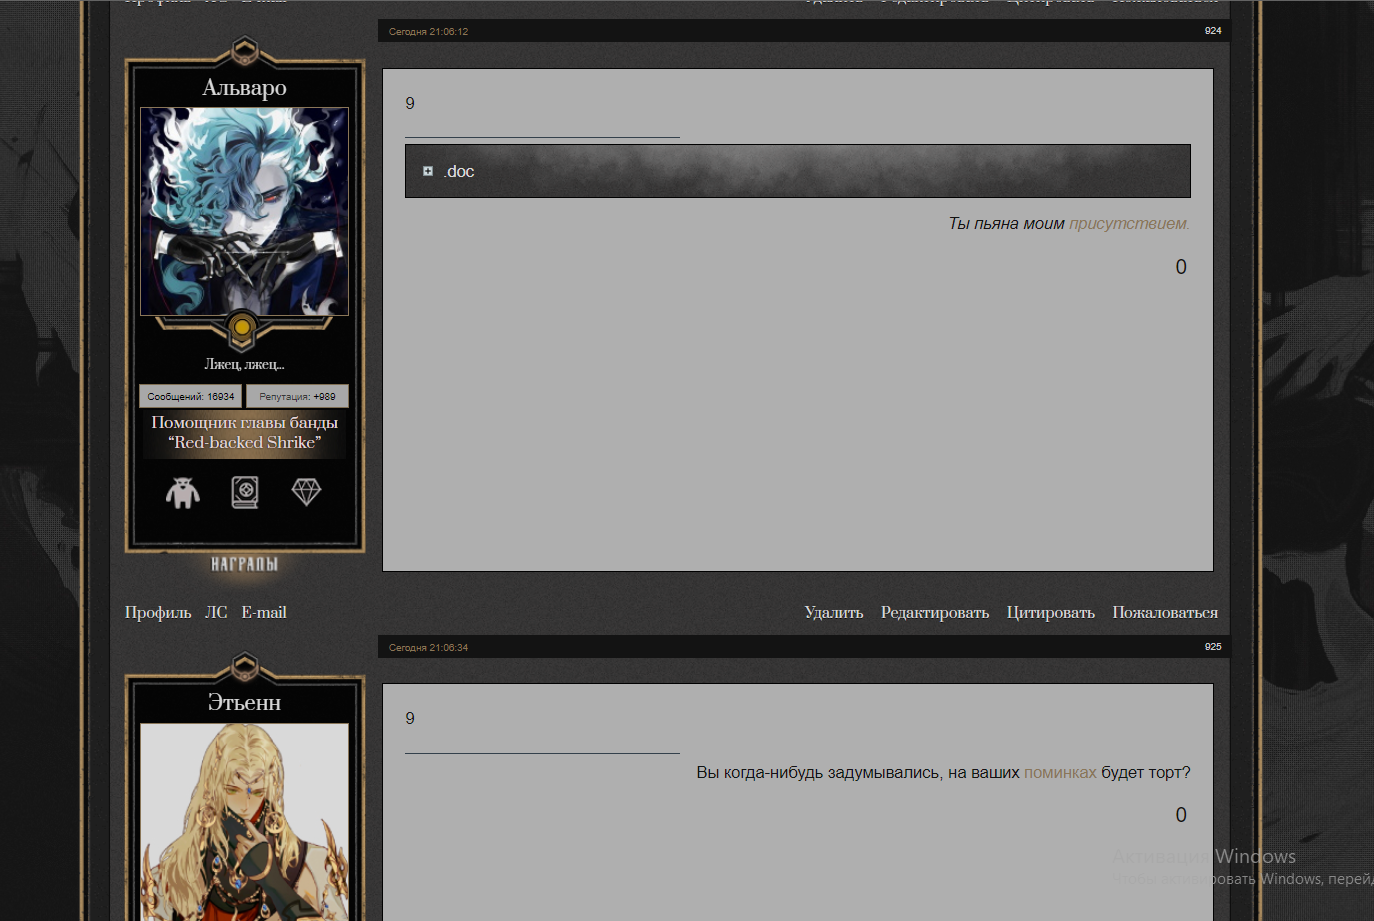The height and width of the screenshot is (921, 1374).
Task: Open the поминках link in Этьенн's post
Action: click(1060, 772)
